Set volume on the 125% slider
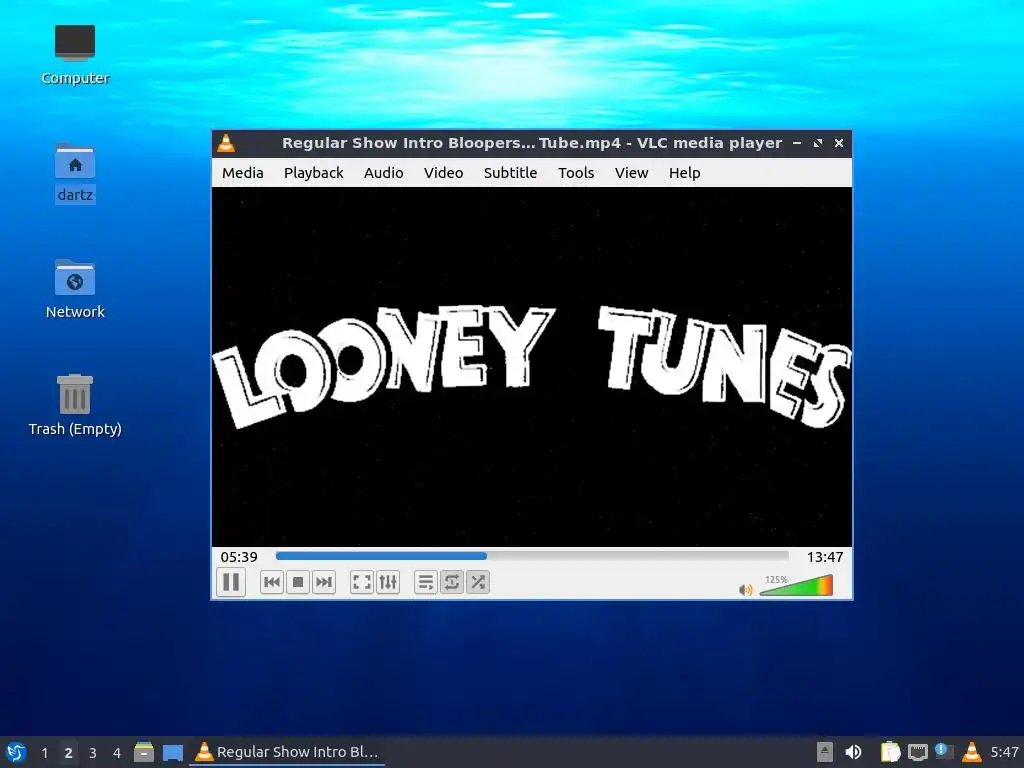Image resolution: width=1024 pixels, height=768 pixels. coord(796,585)
